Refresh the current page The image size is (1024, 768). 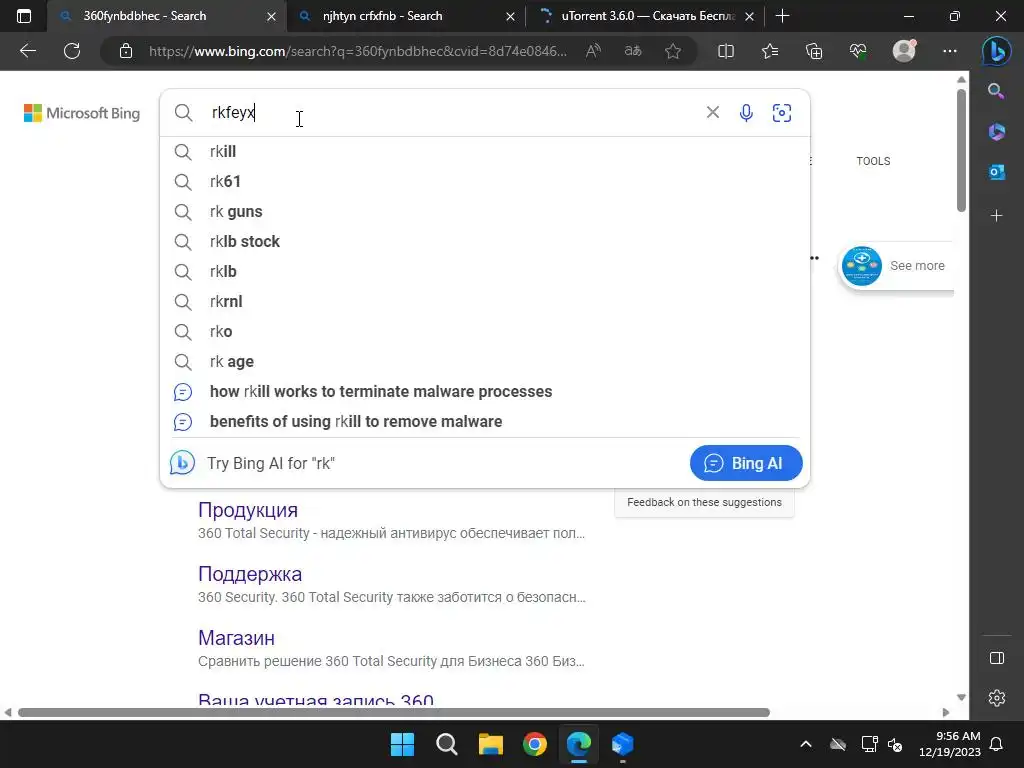click(x=72, y=51)
